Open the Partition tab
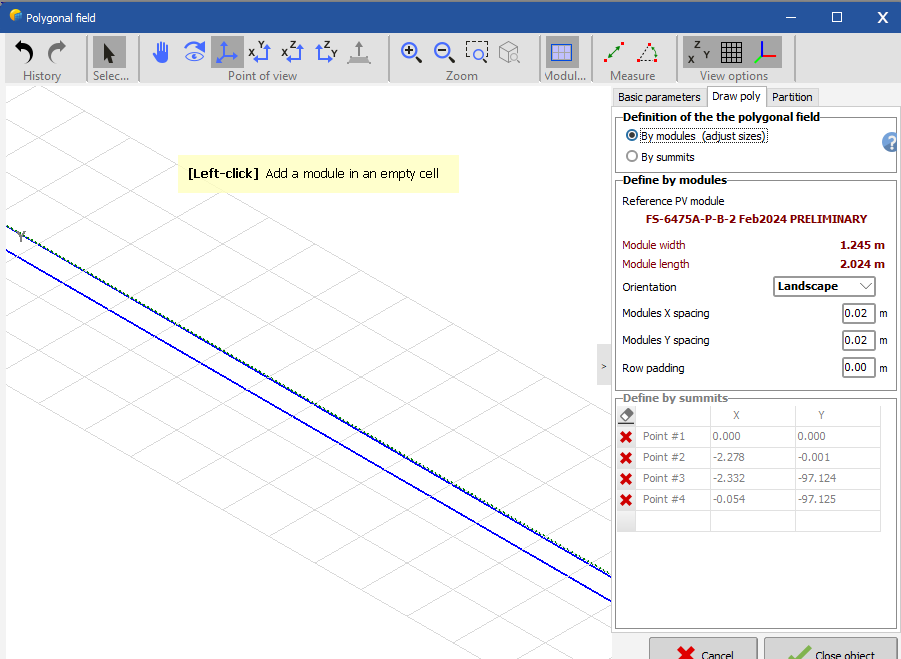Screen dimensions: 901x659 [x=792, y=97]
